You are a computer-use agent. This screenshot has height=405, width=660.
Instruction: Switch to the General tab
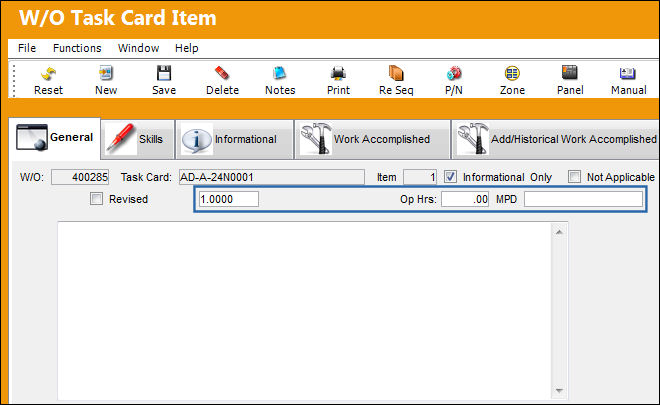click(x=55, y=138)
